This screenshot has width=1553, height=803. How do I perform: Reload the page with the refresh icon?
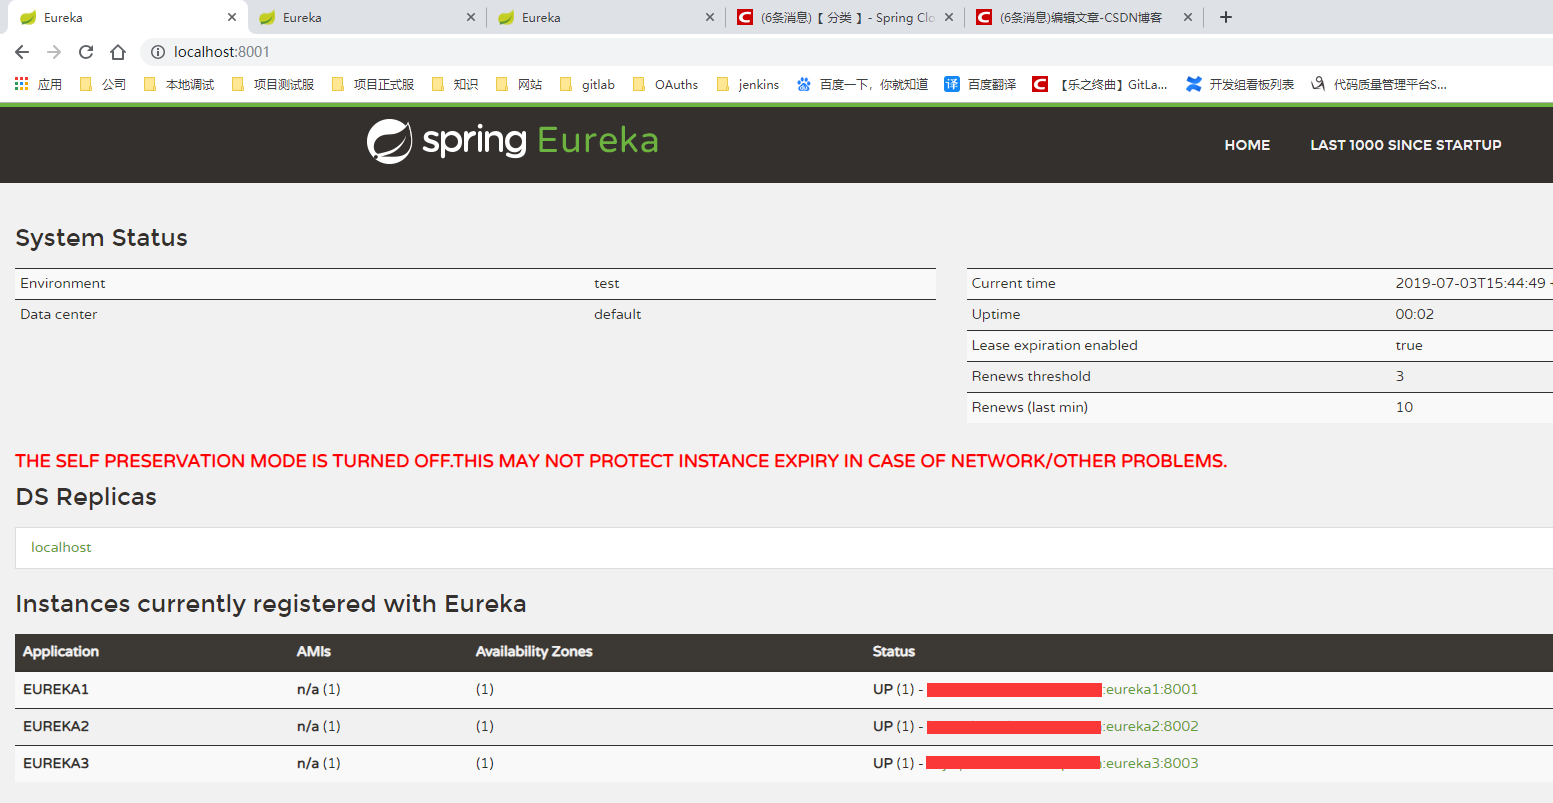click(x=86, y=52)
